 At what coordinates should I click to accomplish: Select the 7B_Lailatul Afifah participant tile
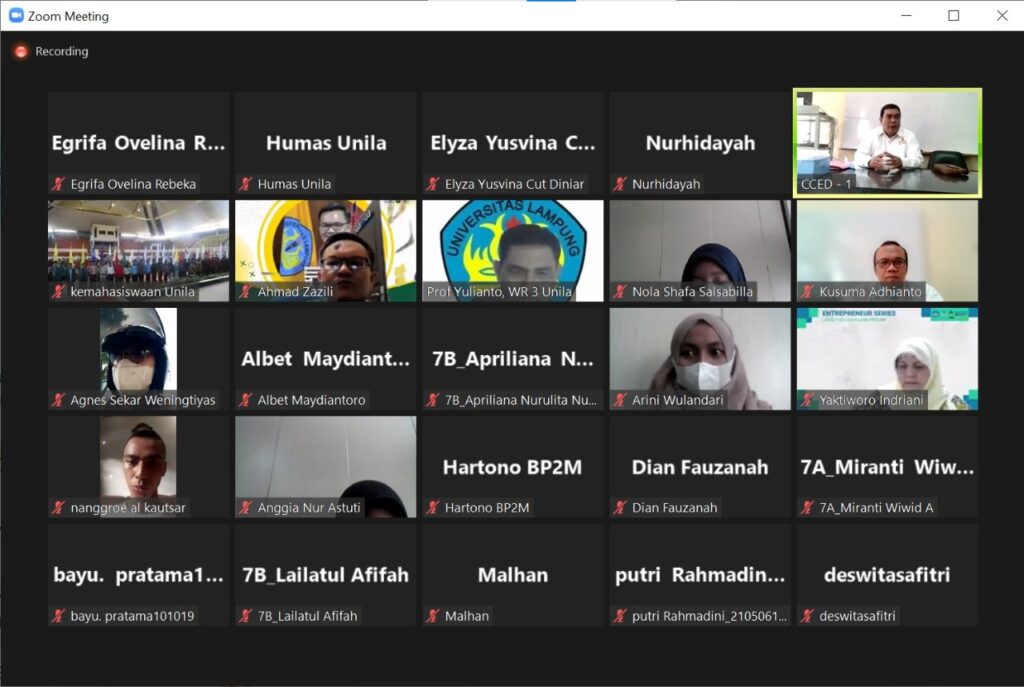click(x=325, y=575)
